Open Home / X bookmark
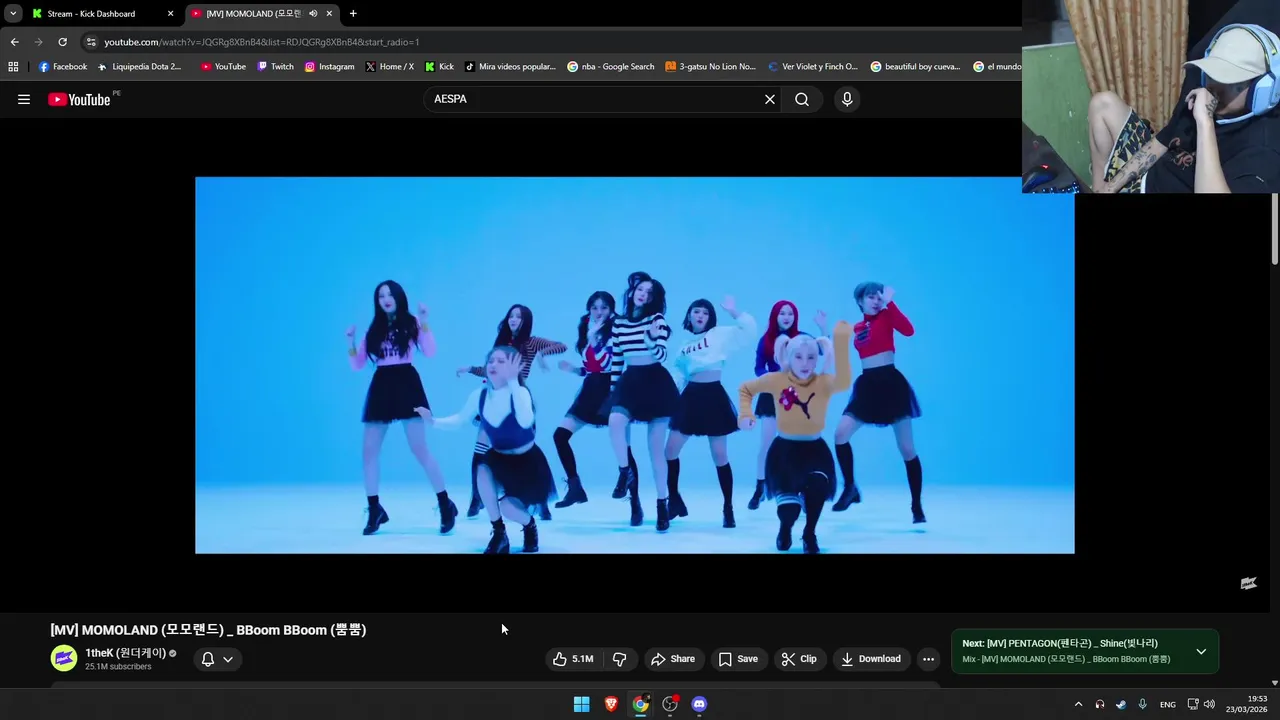 pos(390,67)
